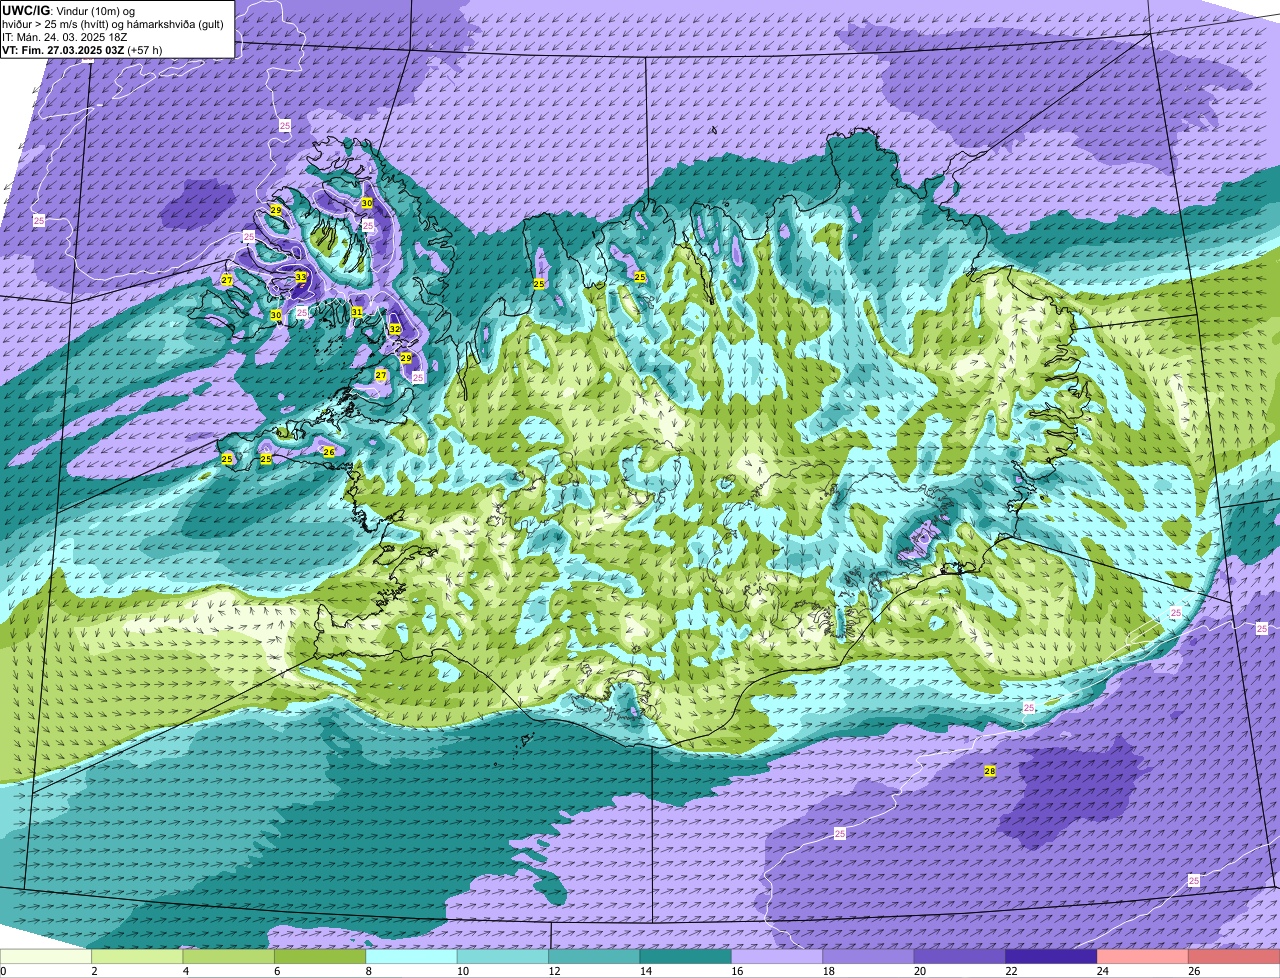Click the green legend swatch between 6 and 8

(x=320, y=956)
